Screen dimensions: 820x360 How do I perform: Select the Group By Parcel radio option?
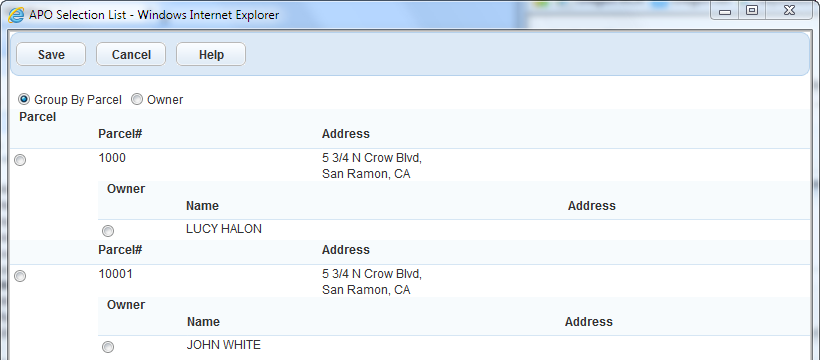point(24,99)
